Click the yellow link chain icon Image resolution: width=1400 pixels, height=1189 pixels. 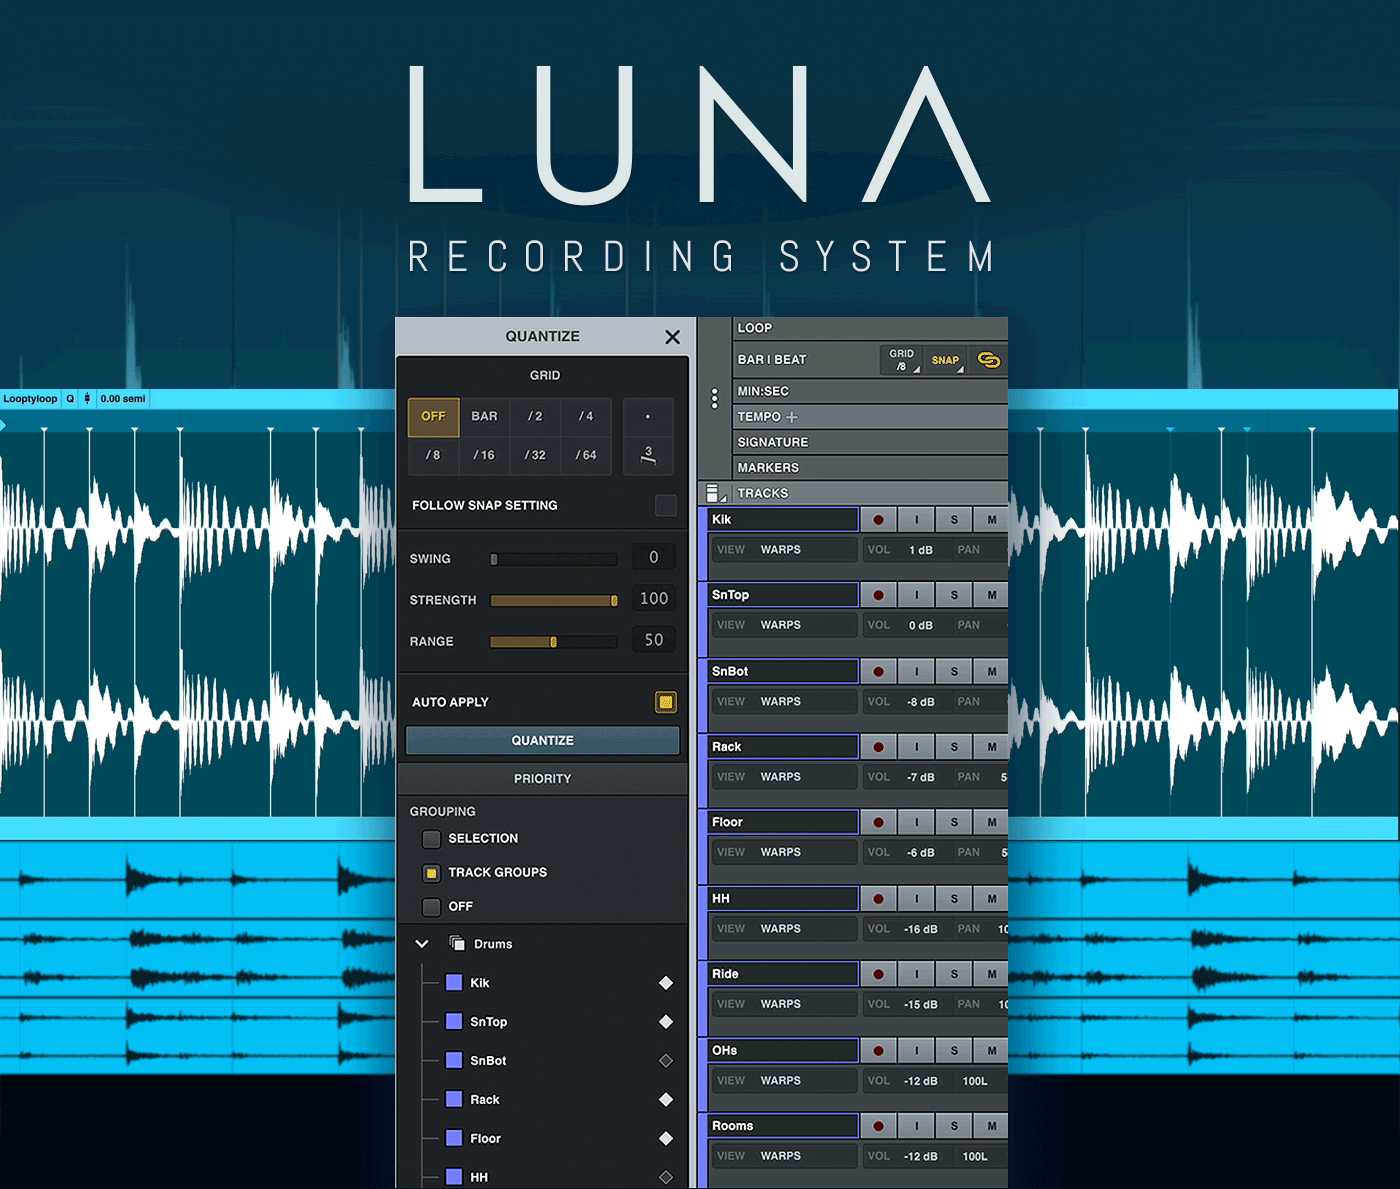click(989, 360)
